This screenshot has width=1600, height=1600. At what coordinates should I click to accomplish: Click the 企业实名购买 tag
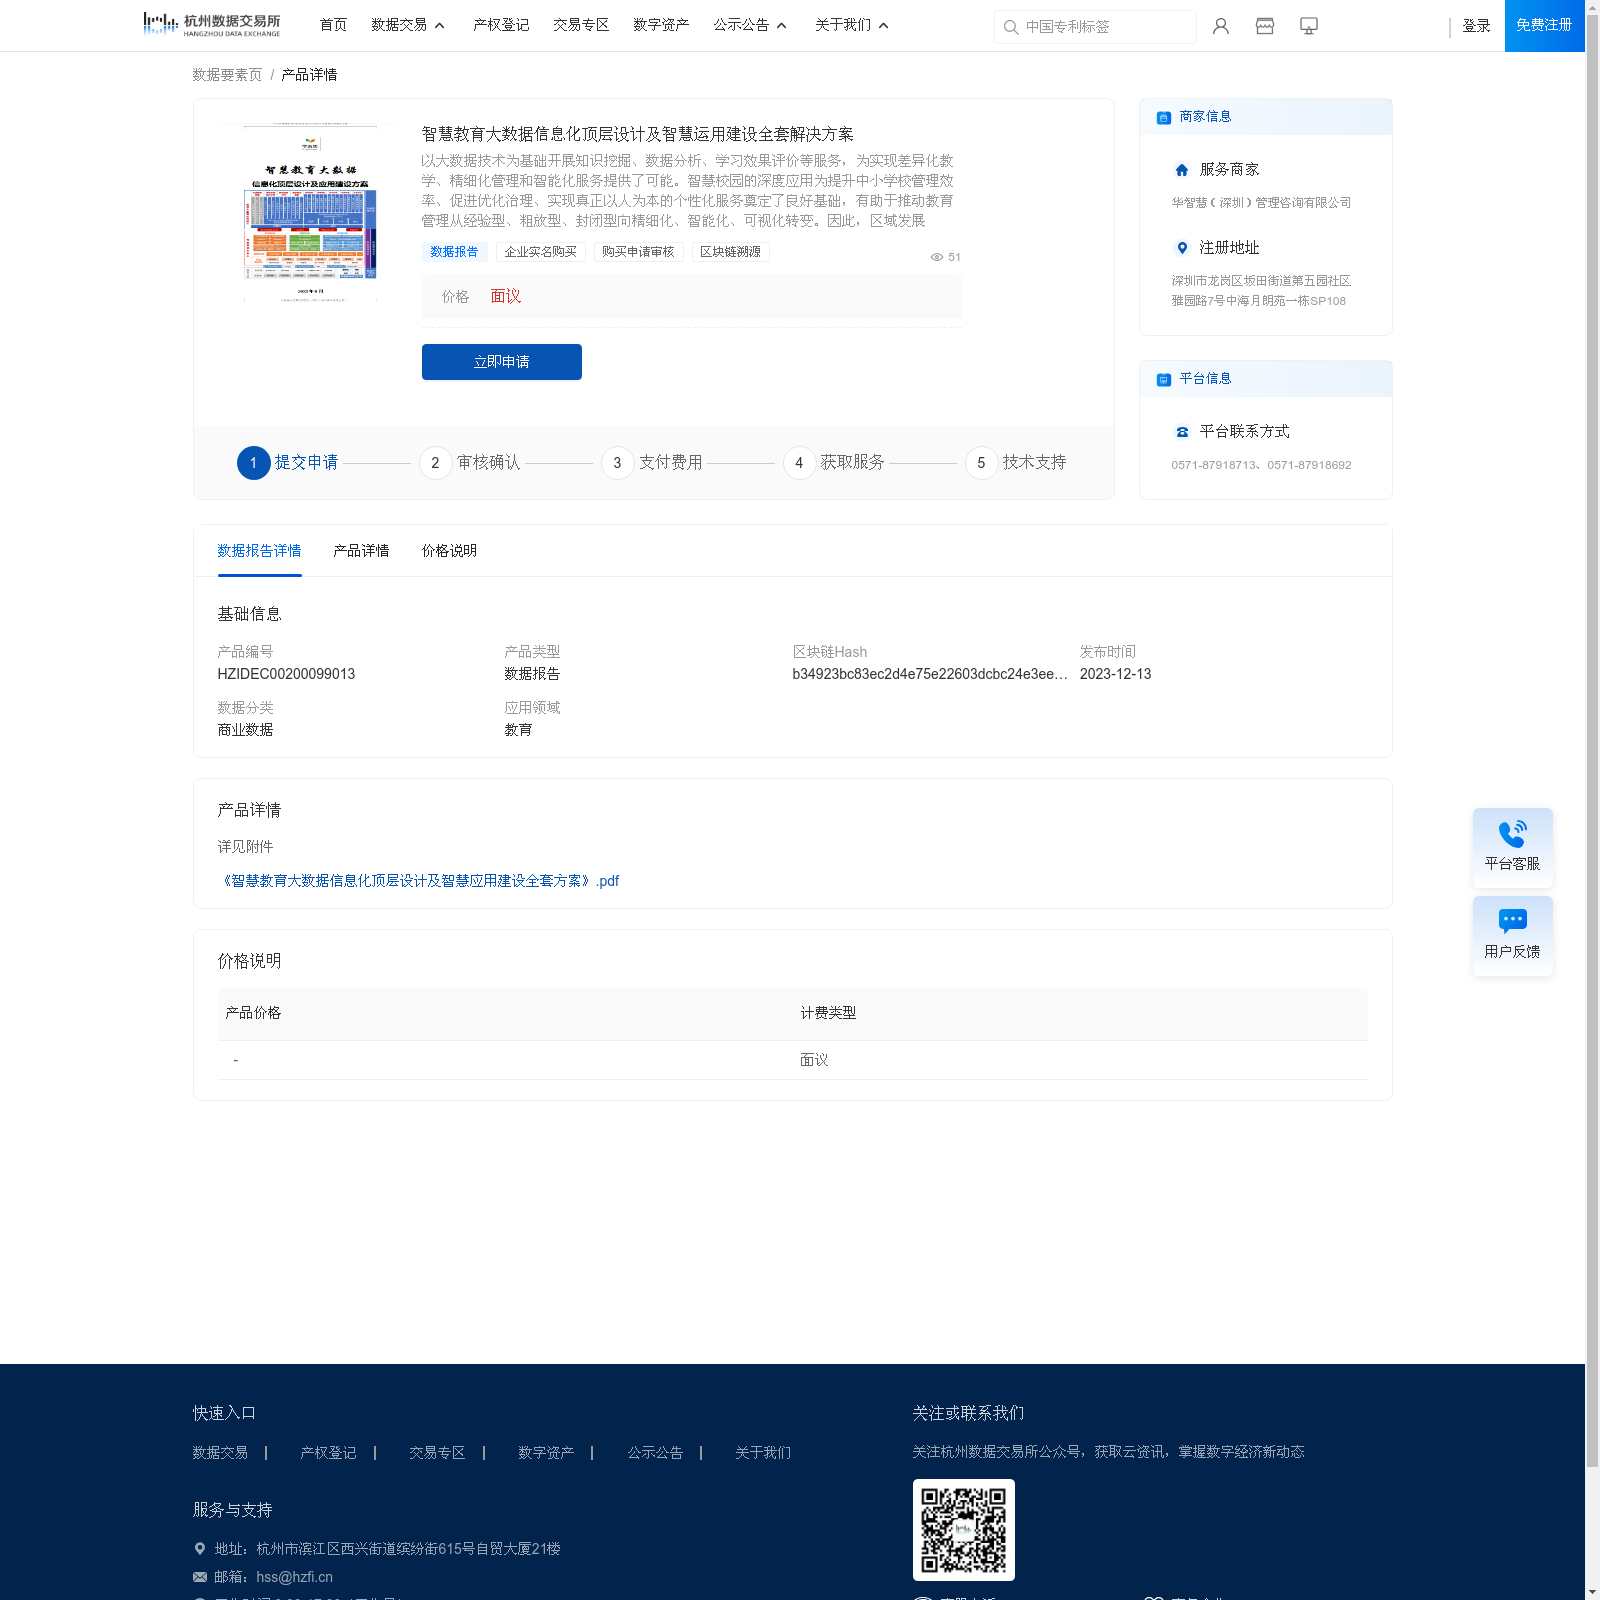click(541, 252)
